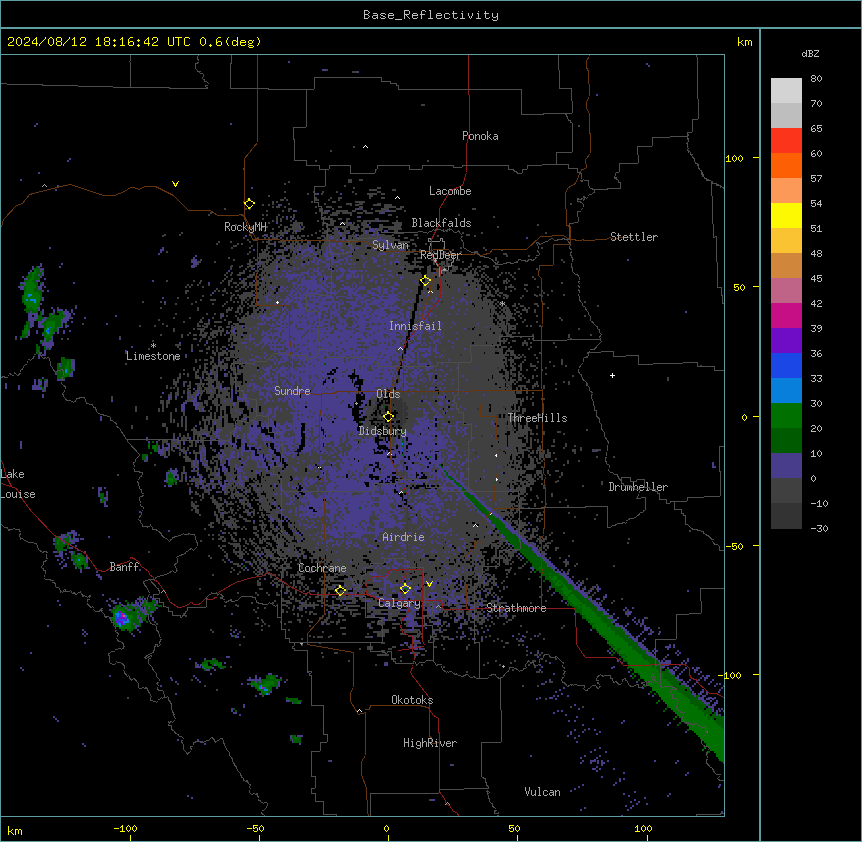This screenshot has width=862, height=842.
Task: Click the 50 tick on the bottom axis
Action: click(514, 828)
